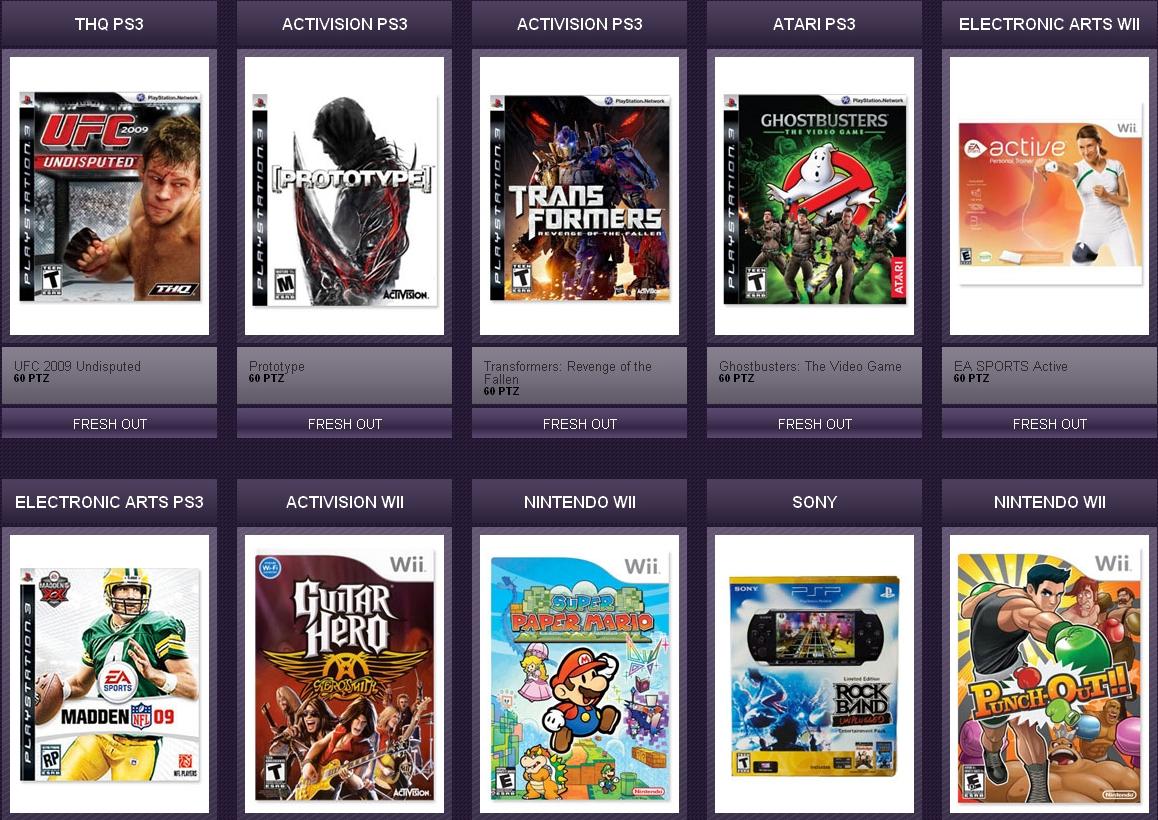
Task: Click FRESH OUT button under EA SPORTS Active
Action: tap(1049, 424)
